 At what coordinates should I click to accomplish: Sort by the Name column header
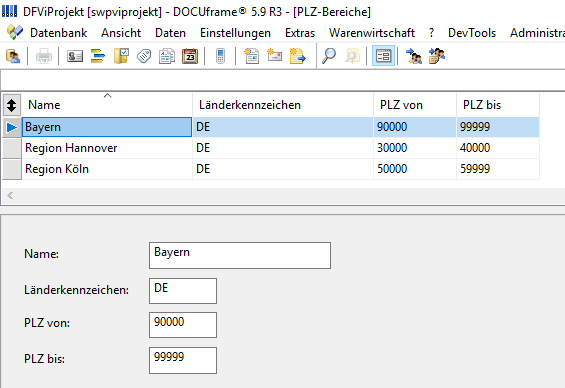(107, 105)
